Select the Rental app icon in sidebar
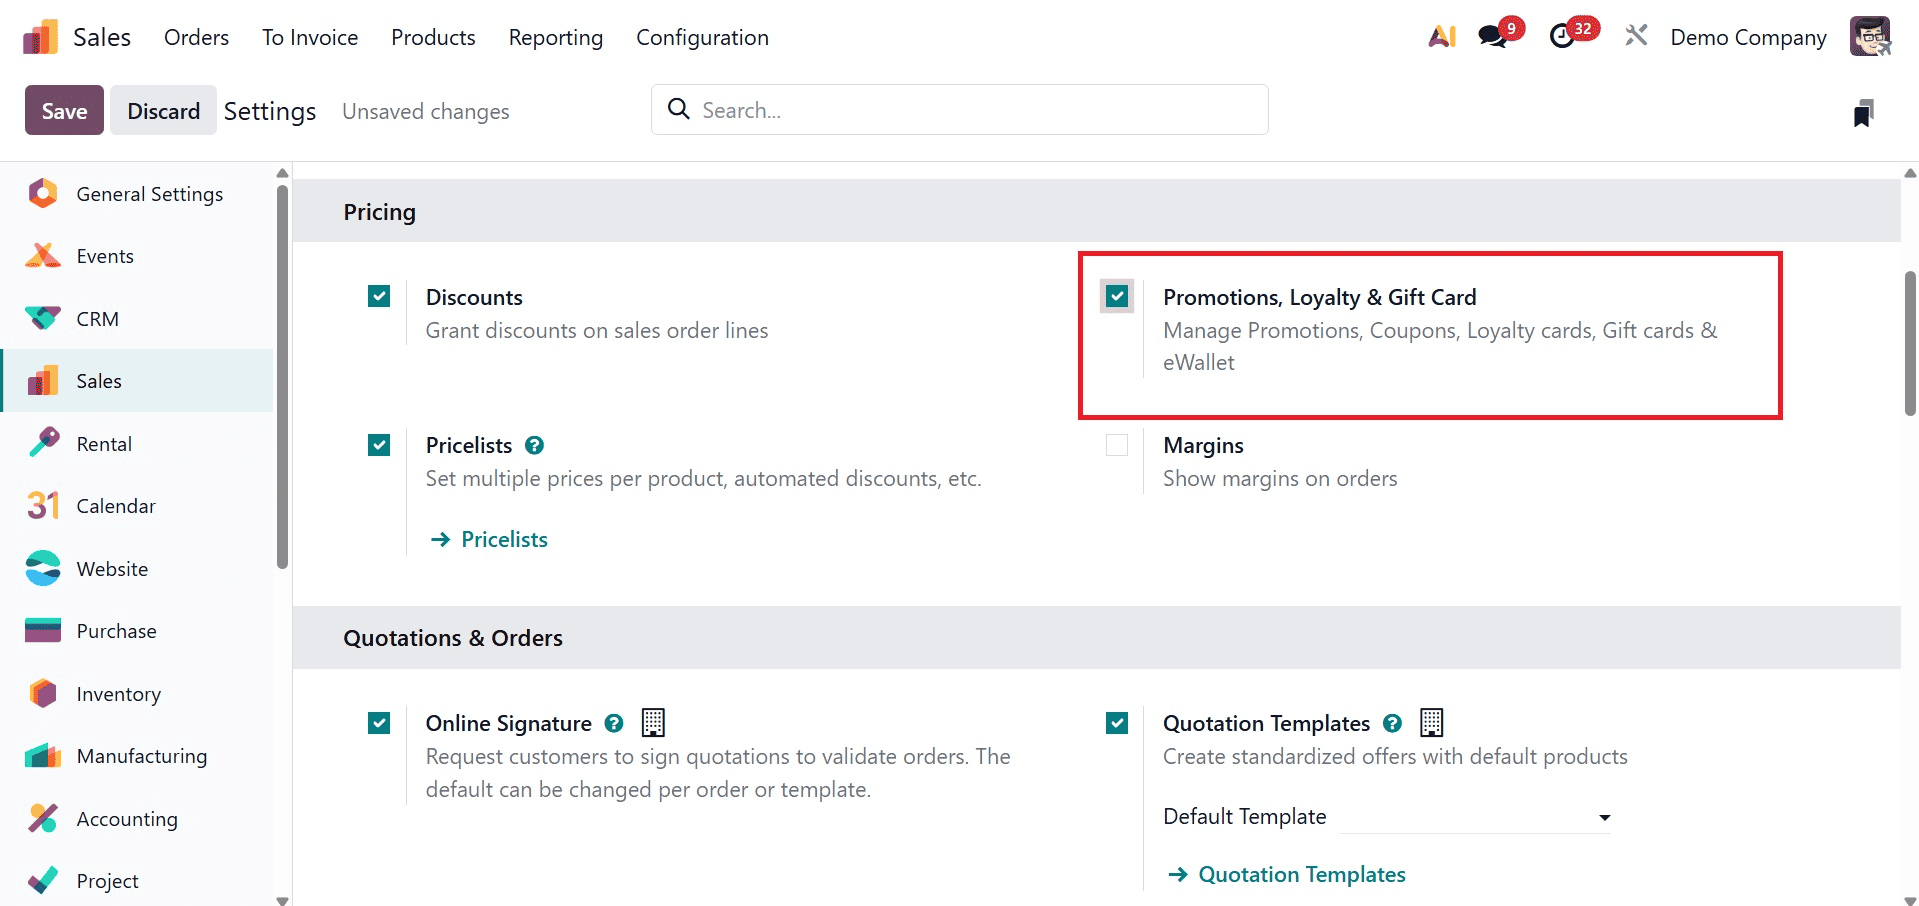The width and height of the screenshot is (1919, 906). pyautogui.click(x=44, y=443)
